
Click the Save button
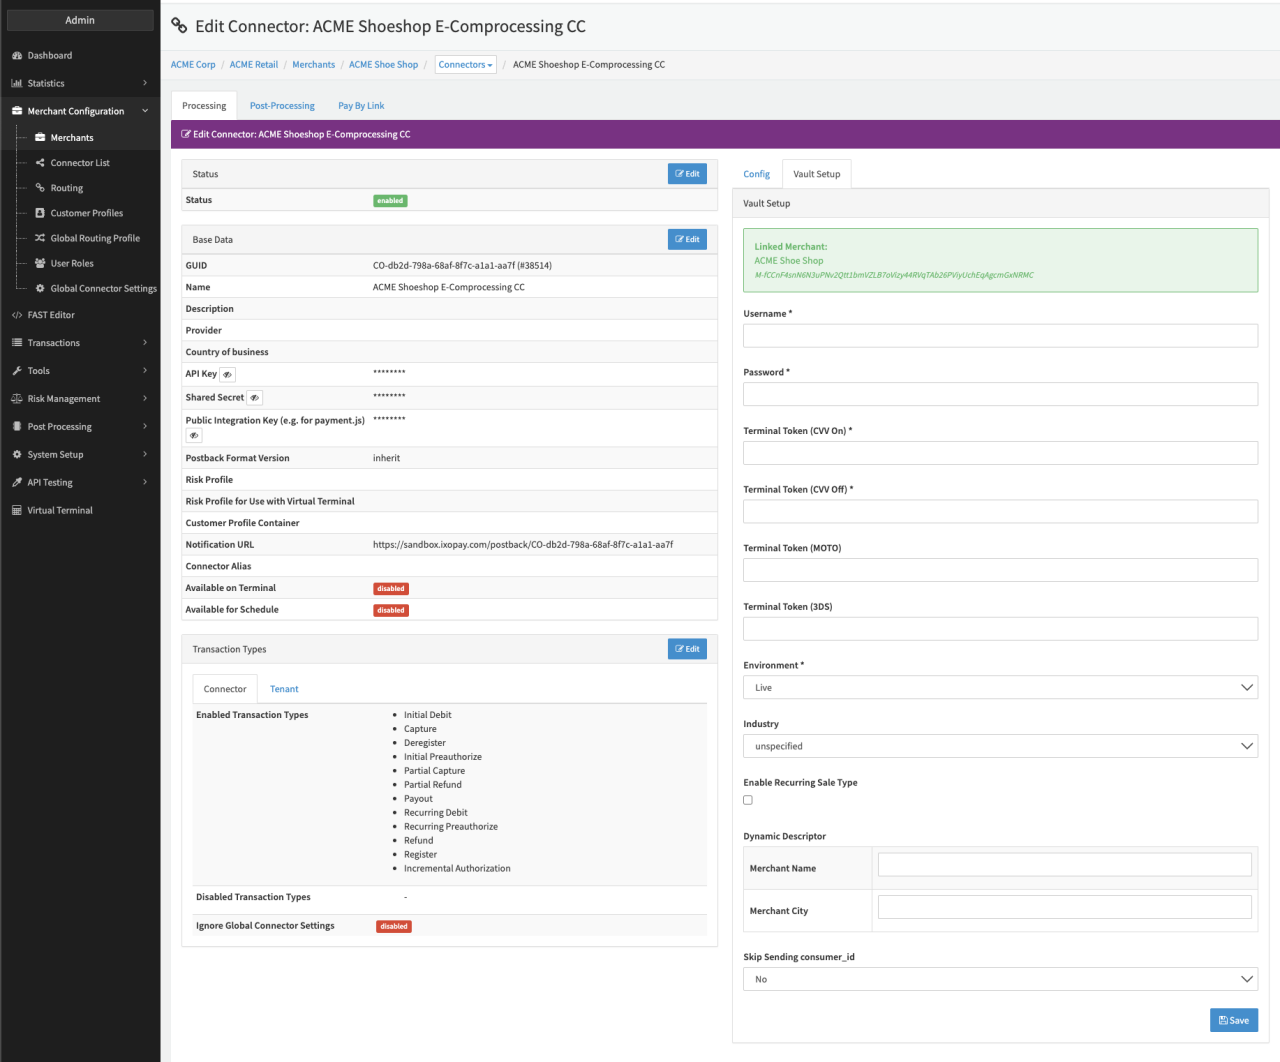(x=1233, y=1020)
